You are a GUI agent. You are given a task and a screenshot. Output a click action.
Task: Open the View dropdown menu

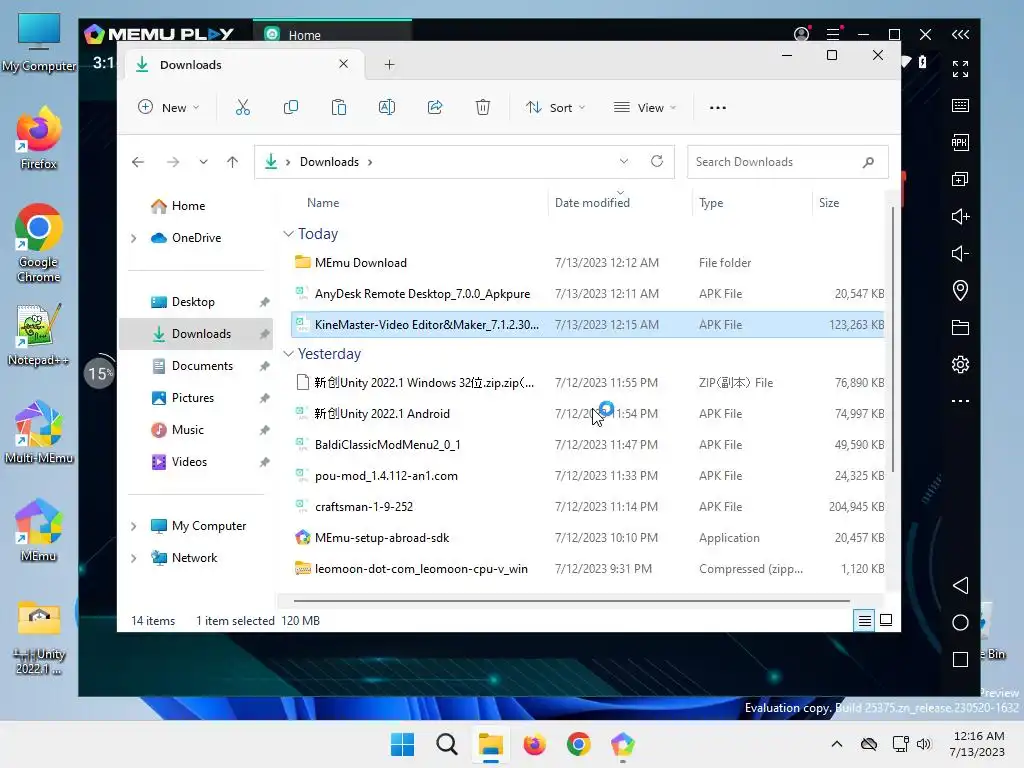645,108
